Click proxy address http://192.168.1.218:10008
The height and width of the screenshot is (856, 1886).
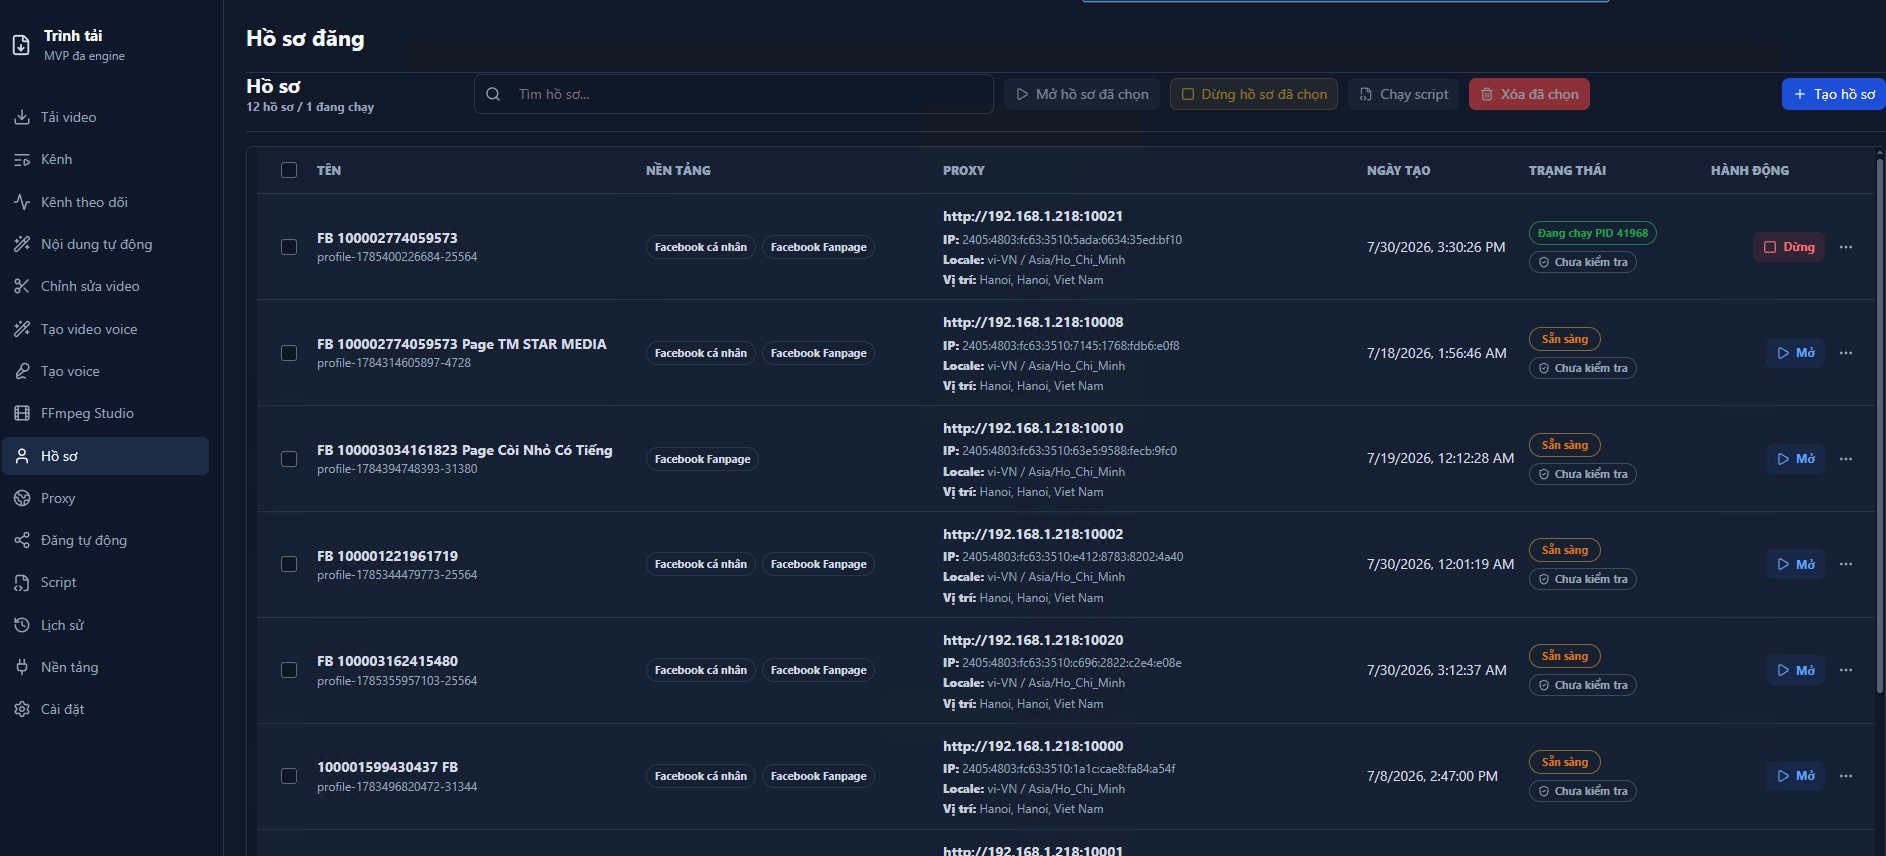[1033, 322]
